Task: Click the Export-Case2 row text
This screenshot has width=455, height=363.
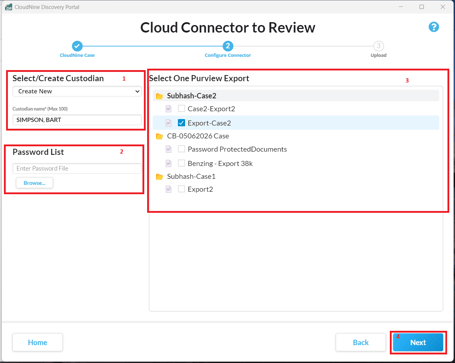Action: (x=209, y=123)
